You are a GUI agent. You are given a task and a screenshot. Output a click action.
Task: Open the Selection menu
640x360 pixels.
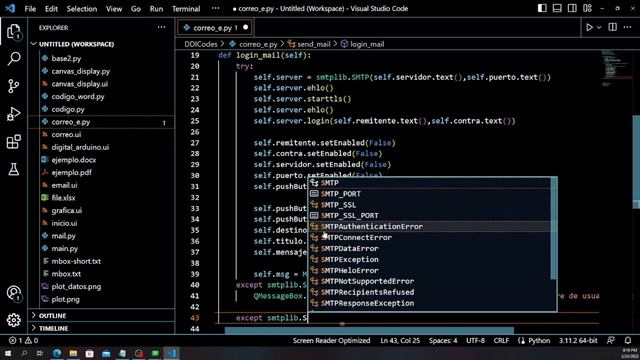click(x=82, y=9)
